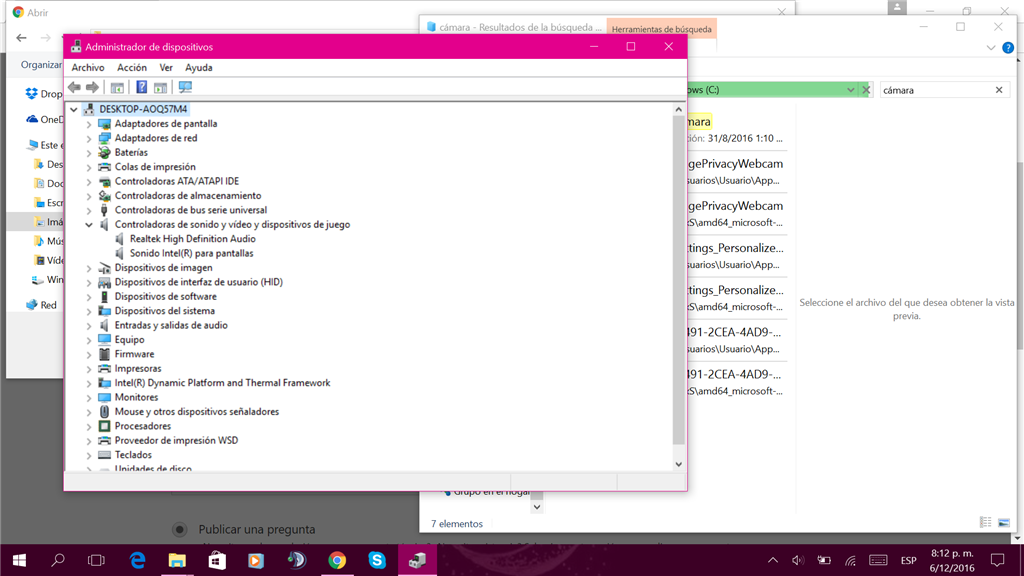Viewport: 1024px width, 576px height.
Task: Open Skype from the taskbar
Action: [377, 560]
